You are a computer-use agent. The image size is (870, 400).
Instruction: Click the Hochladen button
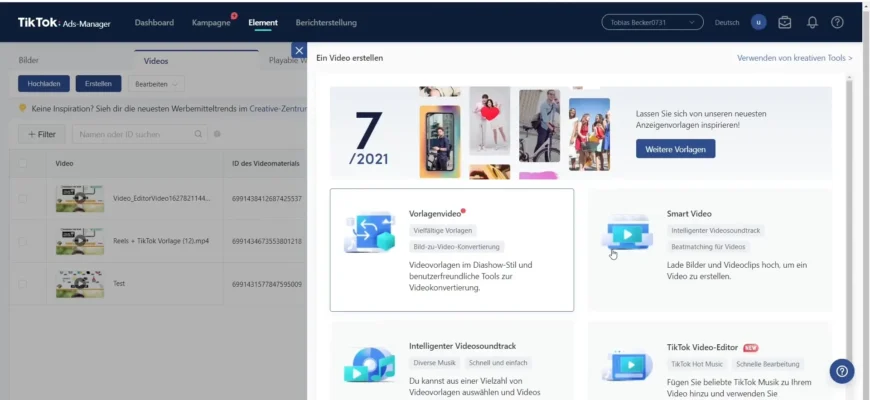click(44, 84)
